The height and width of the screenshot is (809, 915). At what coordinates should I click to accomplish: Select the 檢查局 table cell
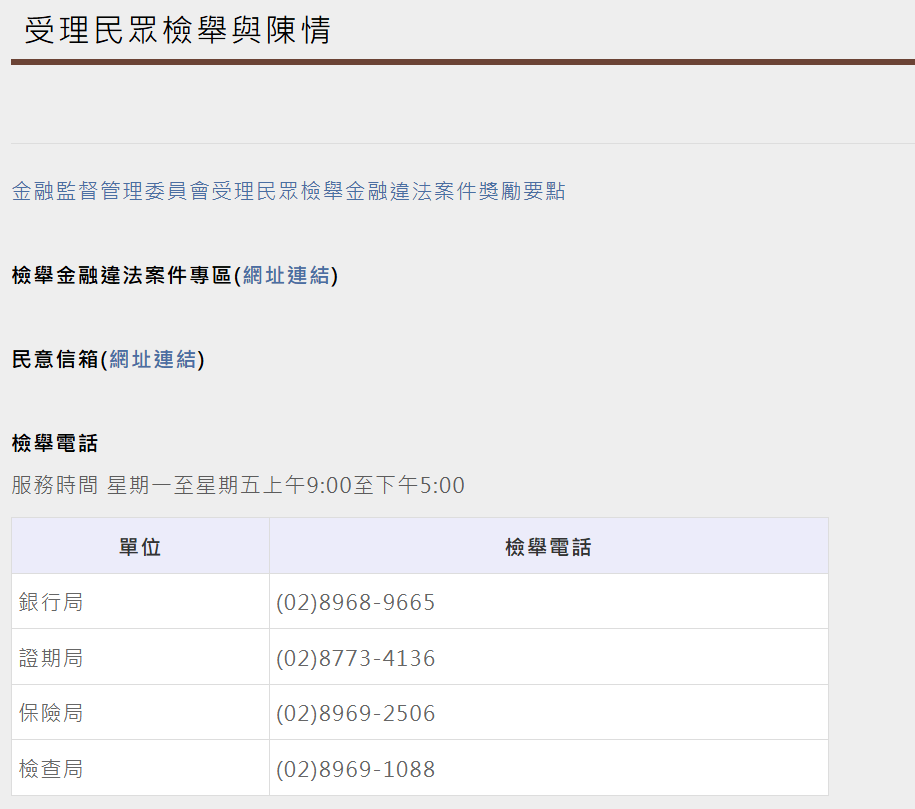pyautogui.click(x=140, y=768)
